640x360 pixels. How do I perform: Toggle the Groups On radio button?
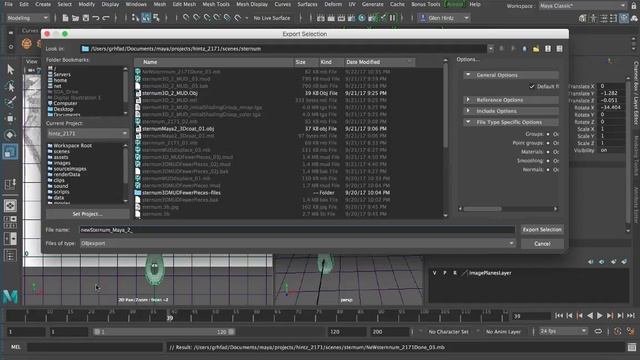click(x=548, y=134)
